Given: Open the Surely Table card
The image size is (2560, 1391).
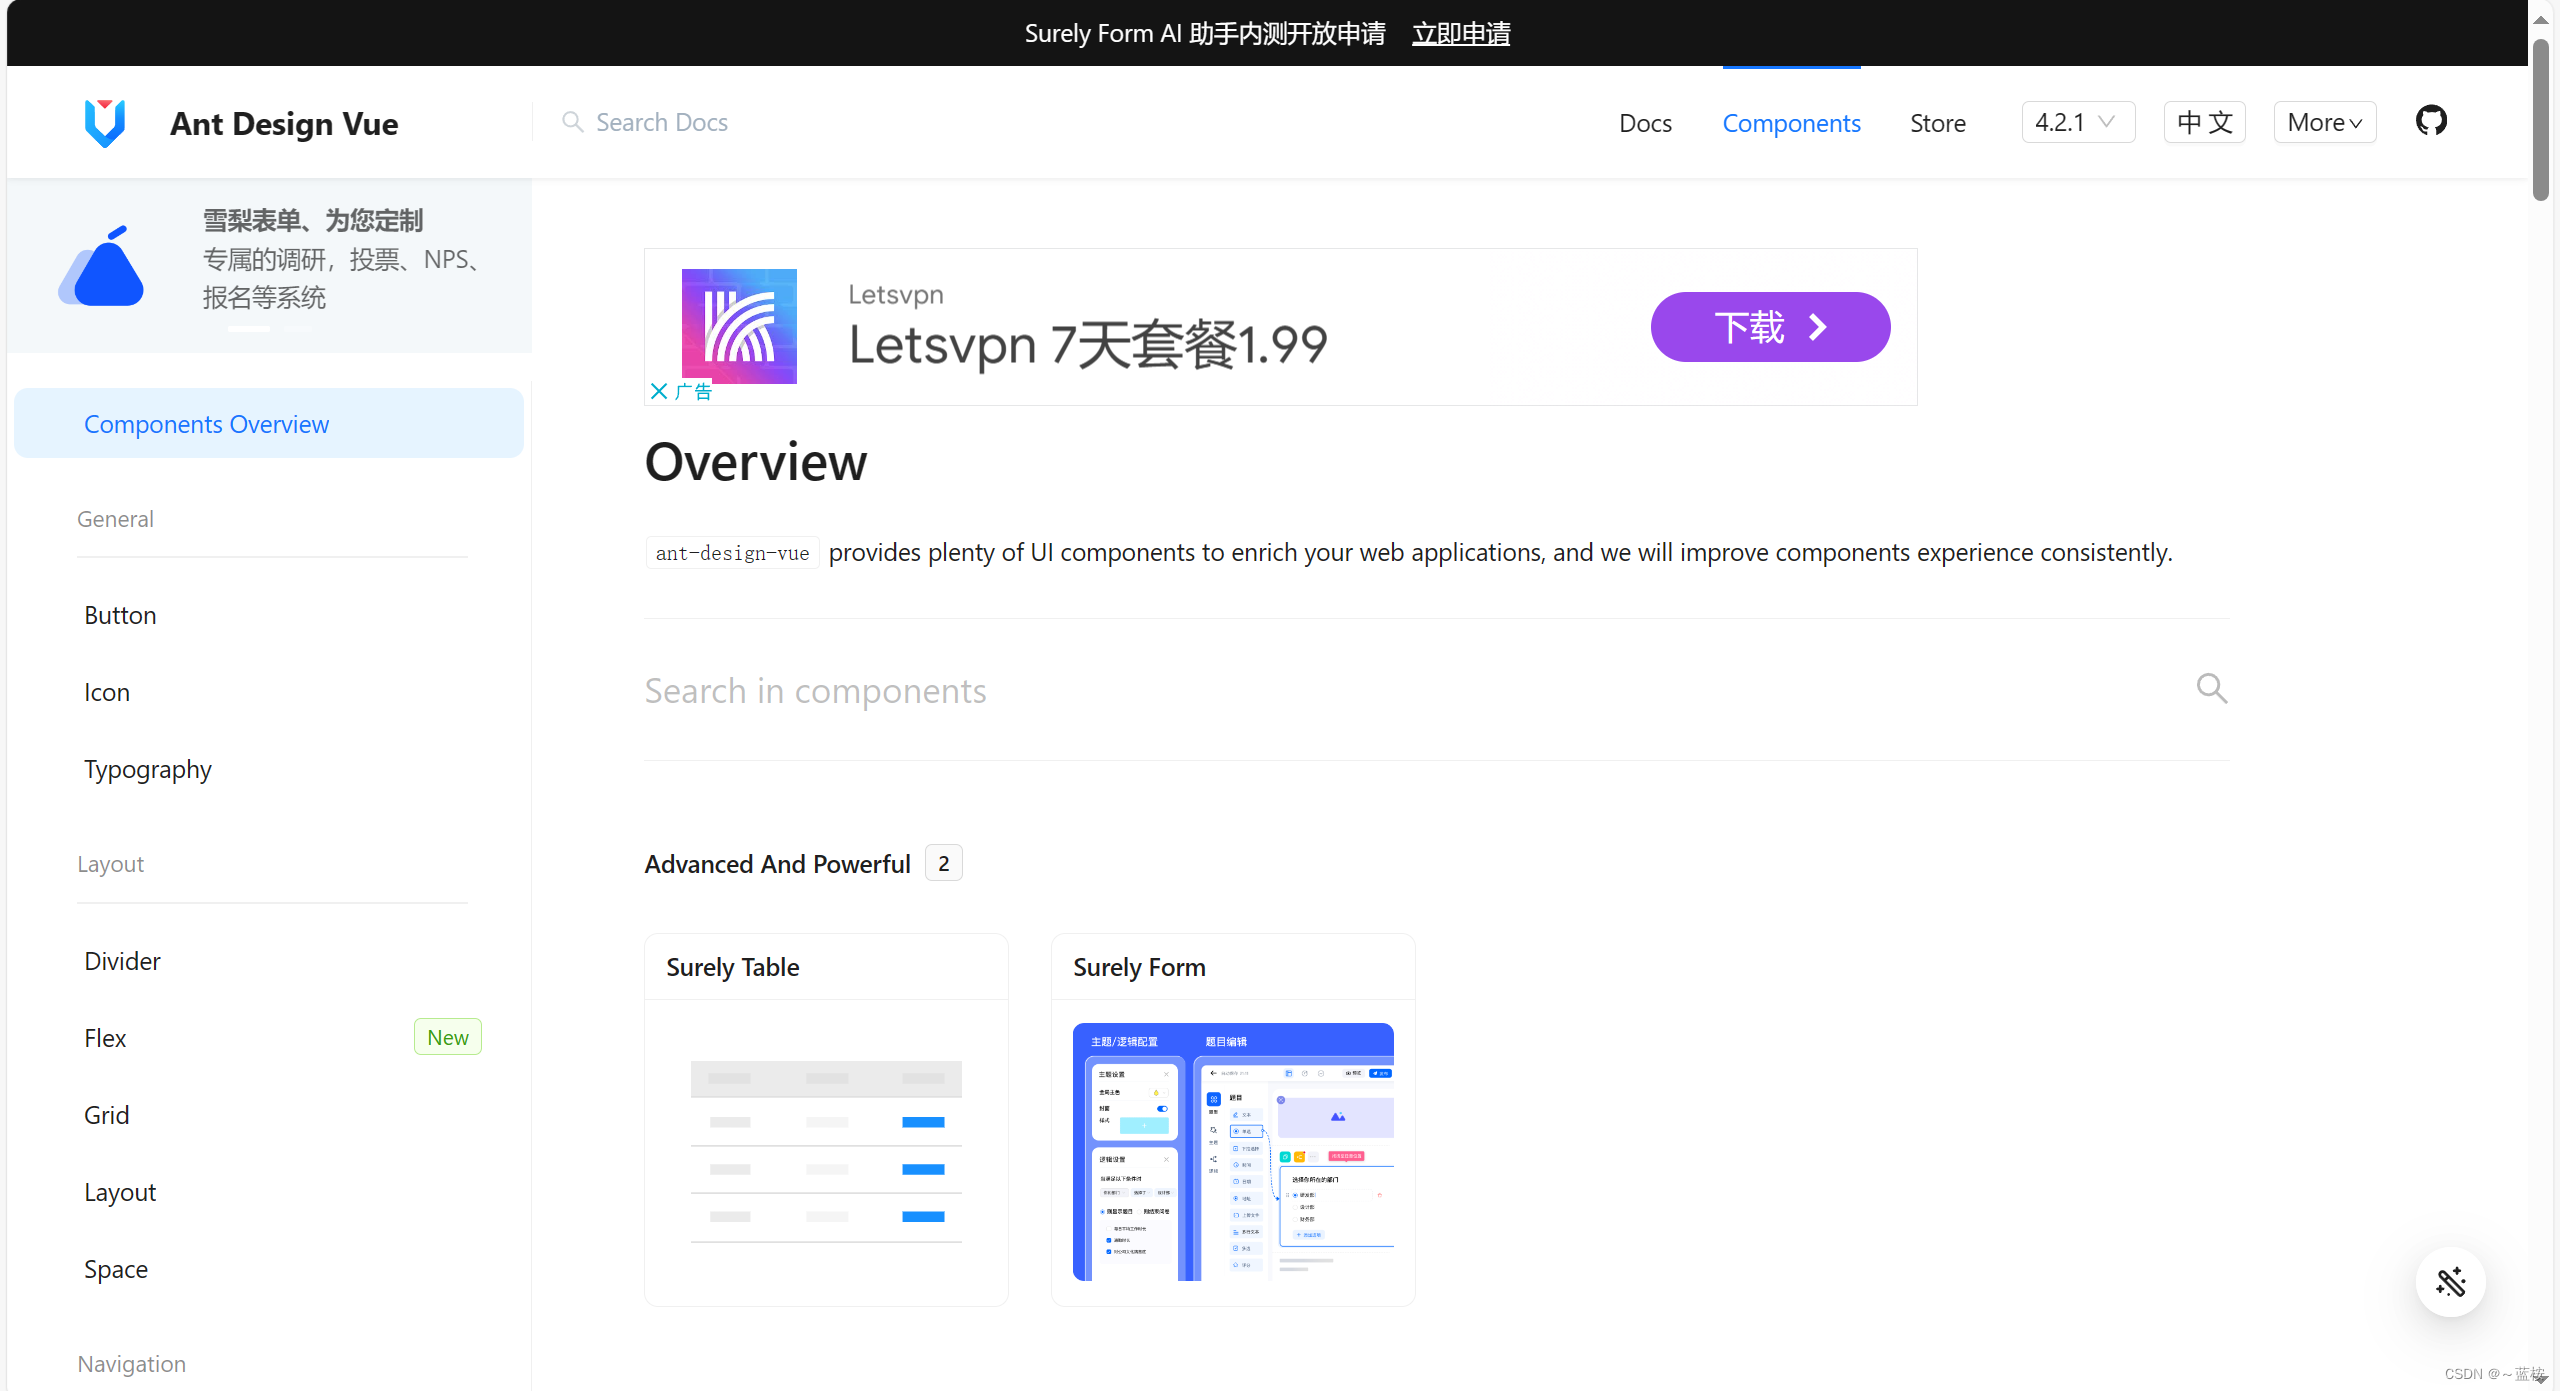Looking at the screenshot, I should tap(826, 1119).
